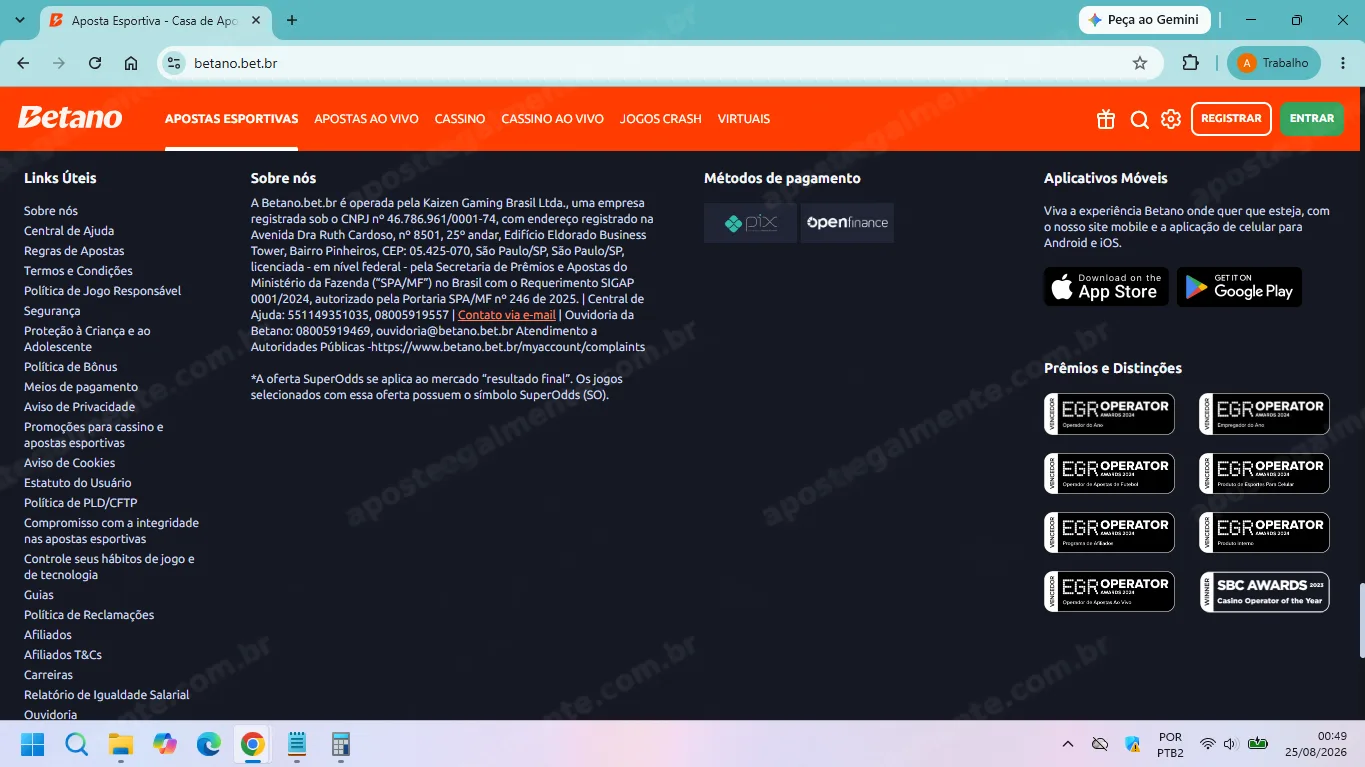Open the gift promotions icon in header
This screenshot has height=767, width=1365.
click(x=1106, y=119)
